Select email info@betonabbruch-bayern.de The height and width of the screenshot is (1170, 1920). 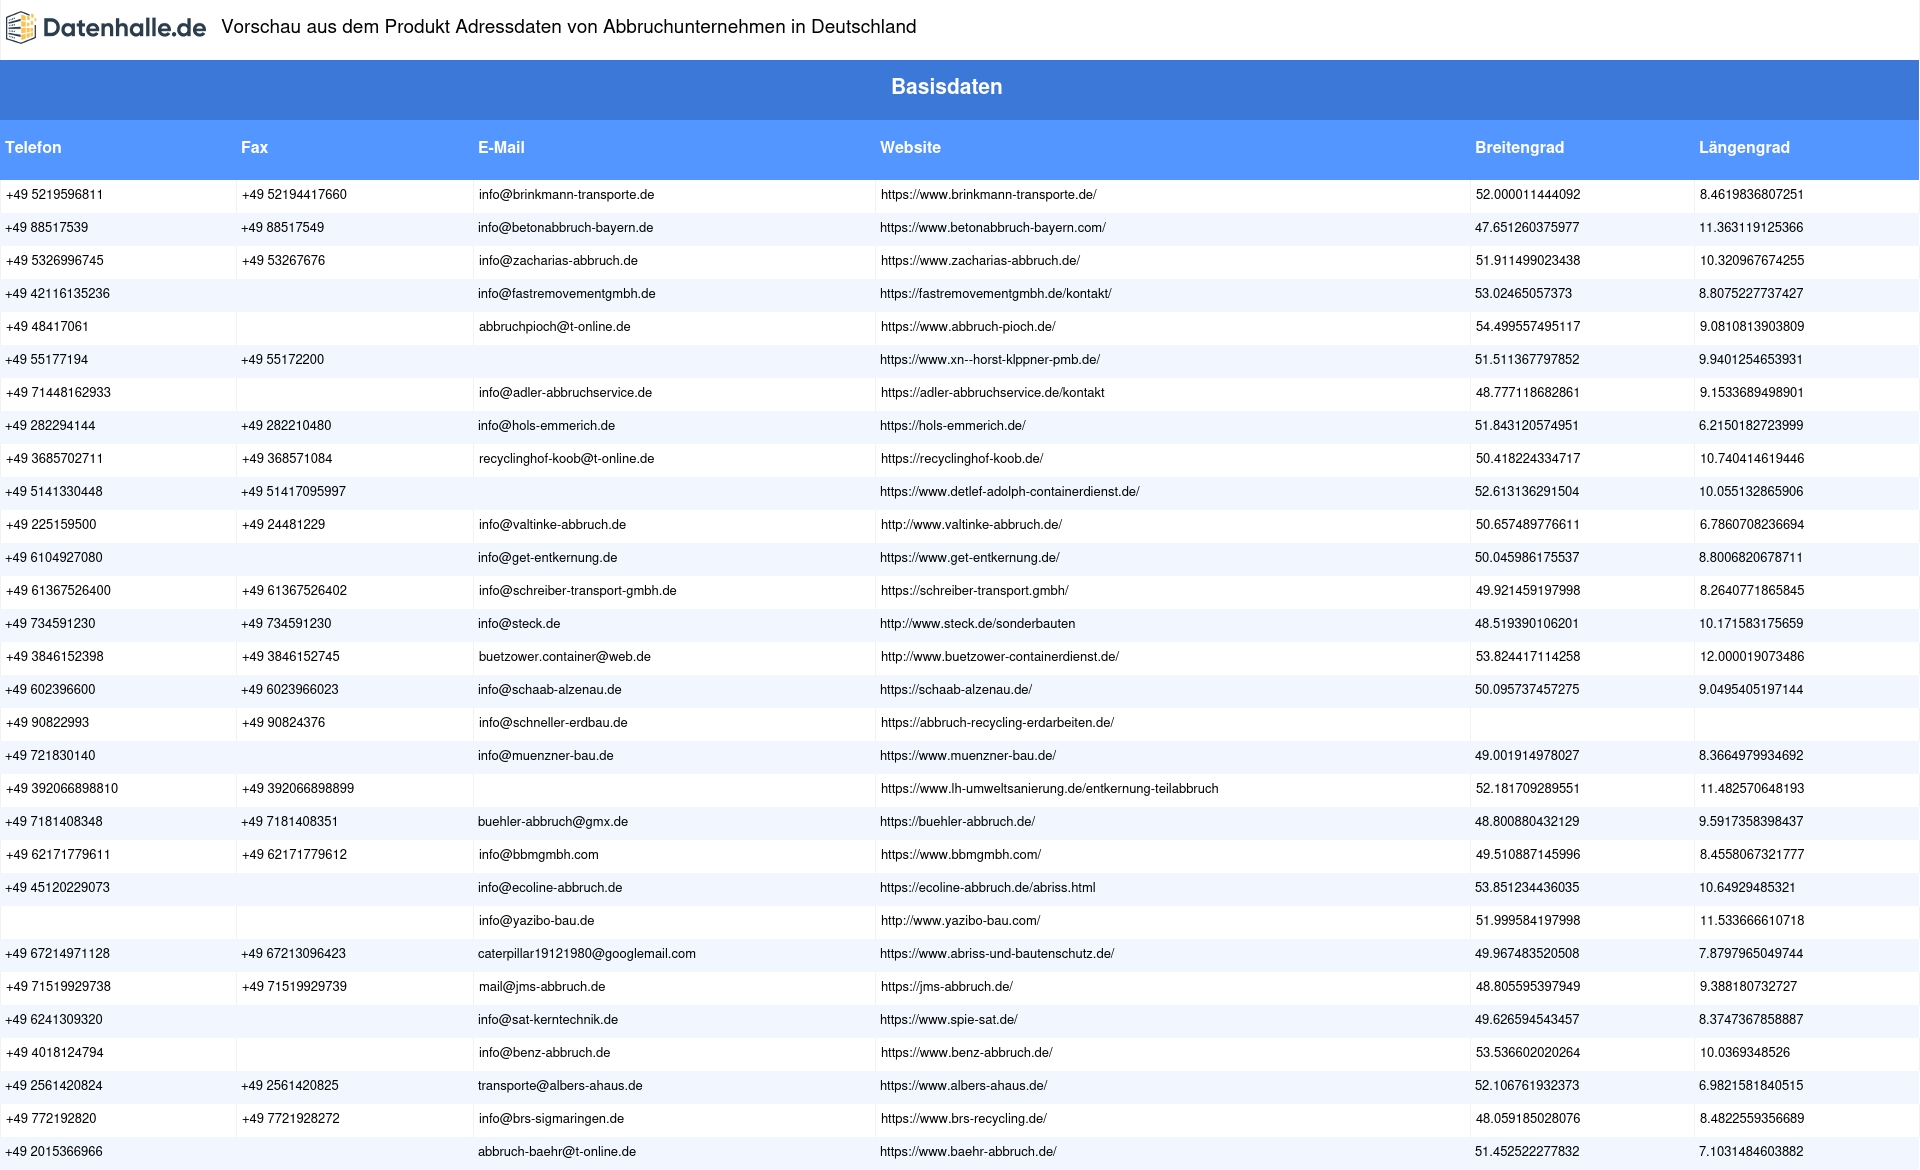click(x=566, y=228)
